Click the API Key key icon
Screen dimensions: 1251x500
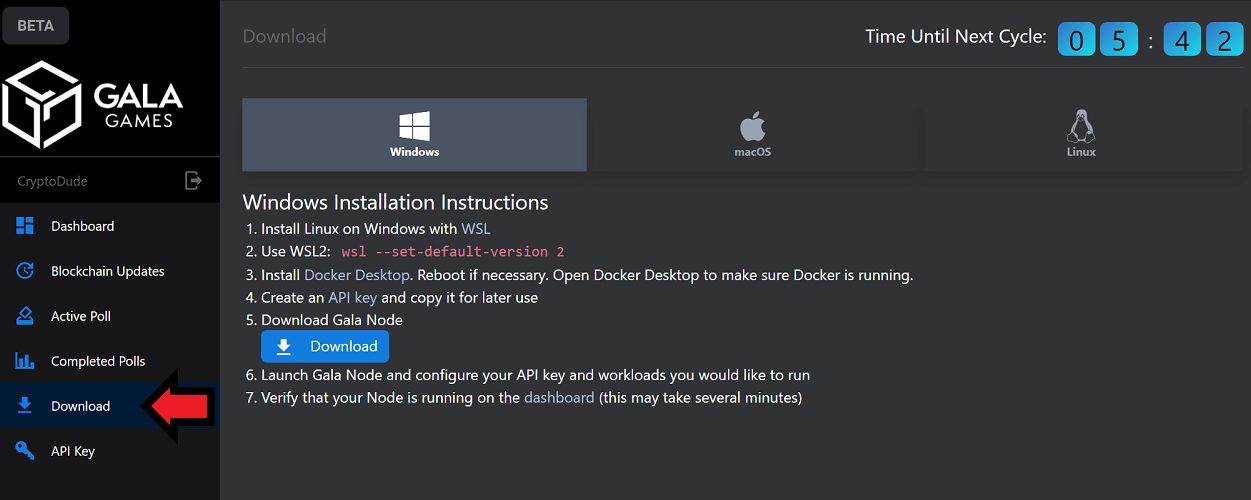[25, 451]
